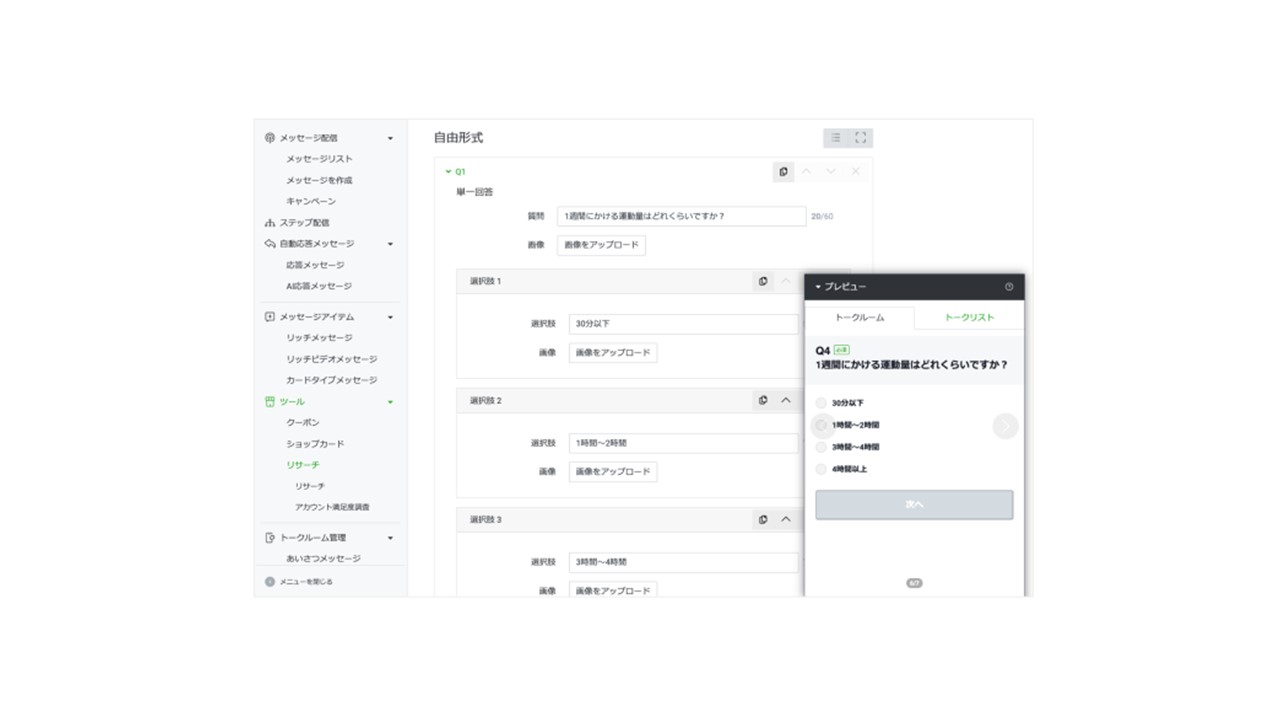Collapse the プレビュー panel
The width and height of the screenshot is (1280, 720).
[x=818, y=287]
